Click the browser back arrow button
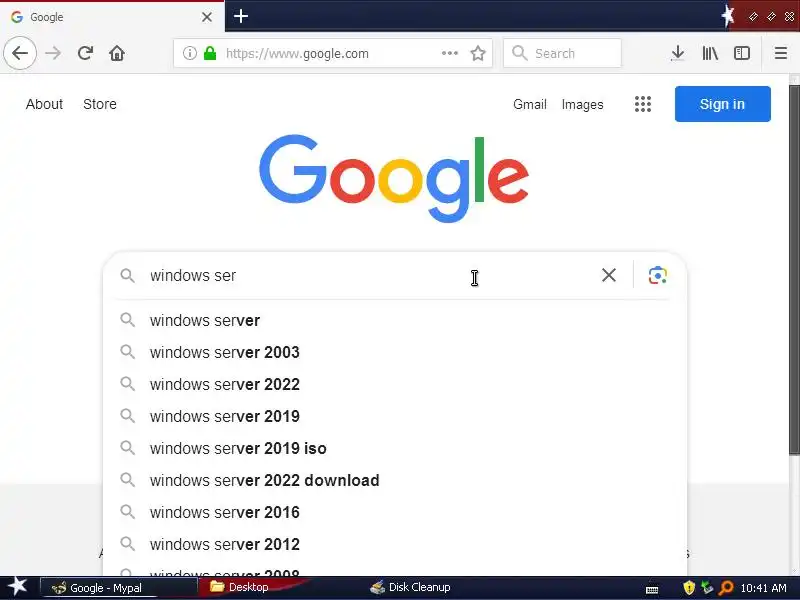Screen dimensions: 800x600 pos(20,53)
